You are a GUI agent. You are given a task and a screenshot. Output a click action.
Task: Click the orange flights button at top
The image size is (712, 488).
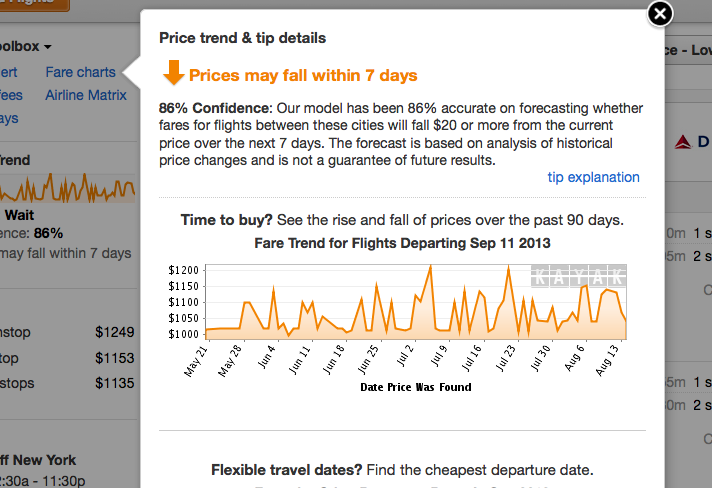(x=35, y=4)
